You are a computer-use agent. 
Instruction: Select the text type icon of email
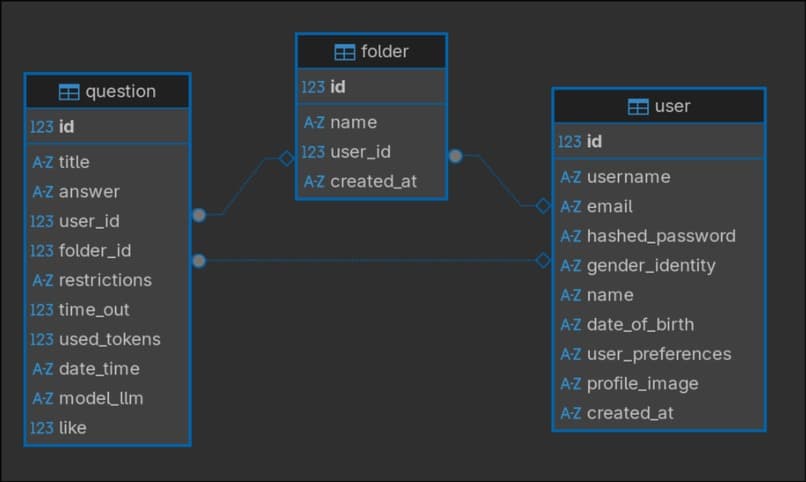point(571,207)
